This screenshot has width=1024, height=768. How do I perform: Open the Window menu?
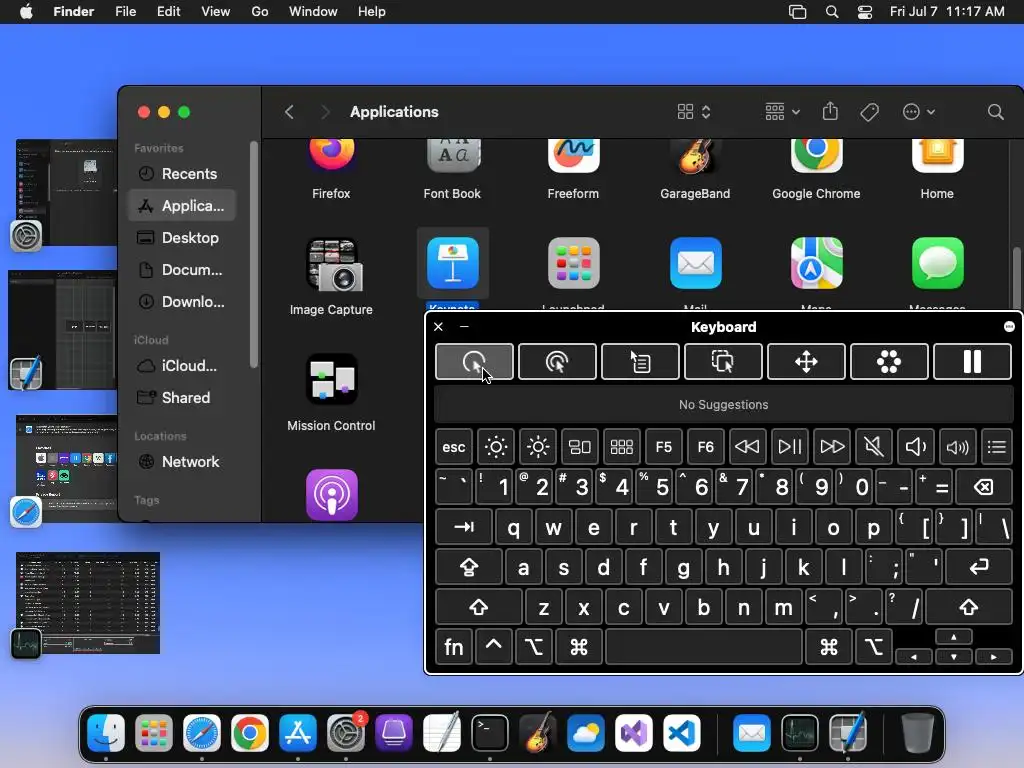point(313,12)
